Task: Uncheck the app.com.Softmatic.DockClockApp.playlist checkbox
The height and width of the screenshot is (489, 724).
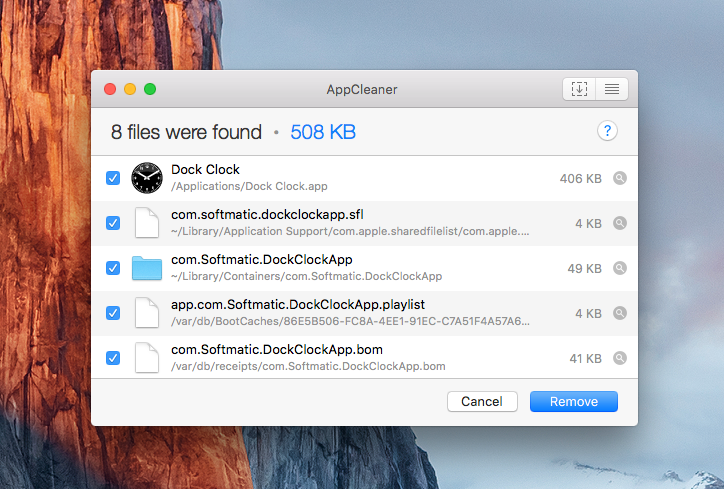Action: point(113,313)
